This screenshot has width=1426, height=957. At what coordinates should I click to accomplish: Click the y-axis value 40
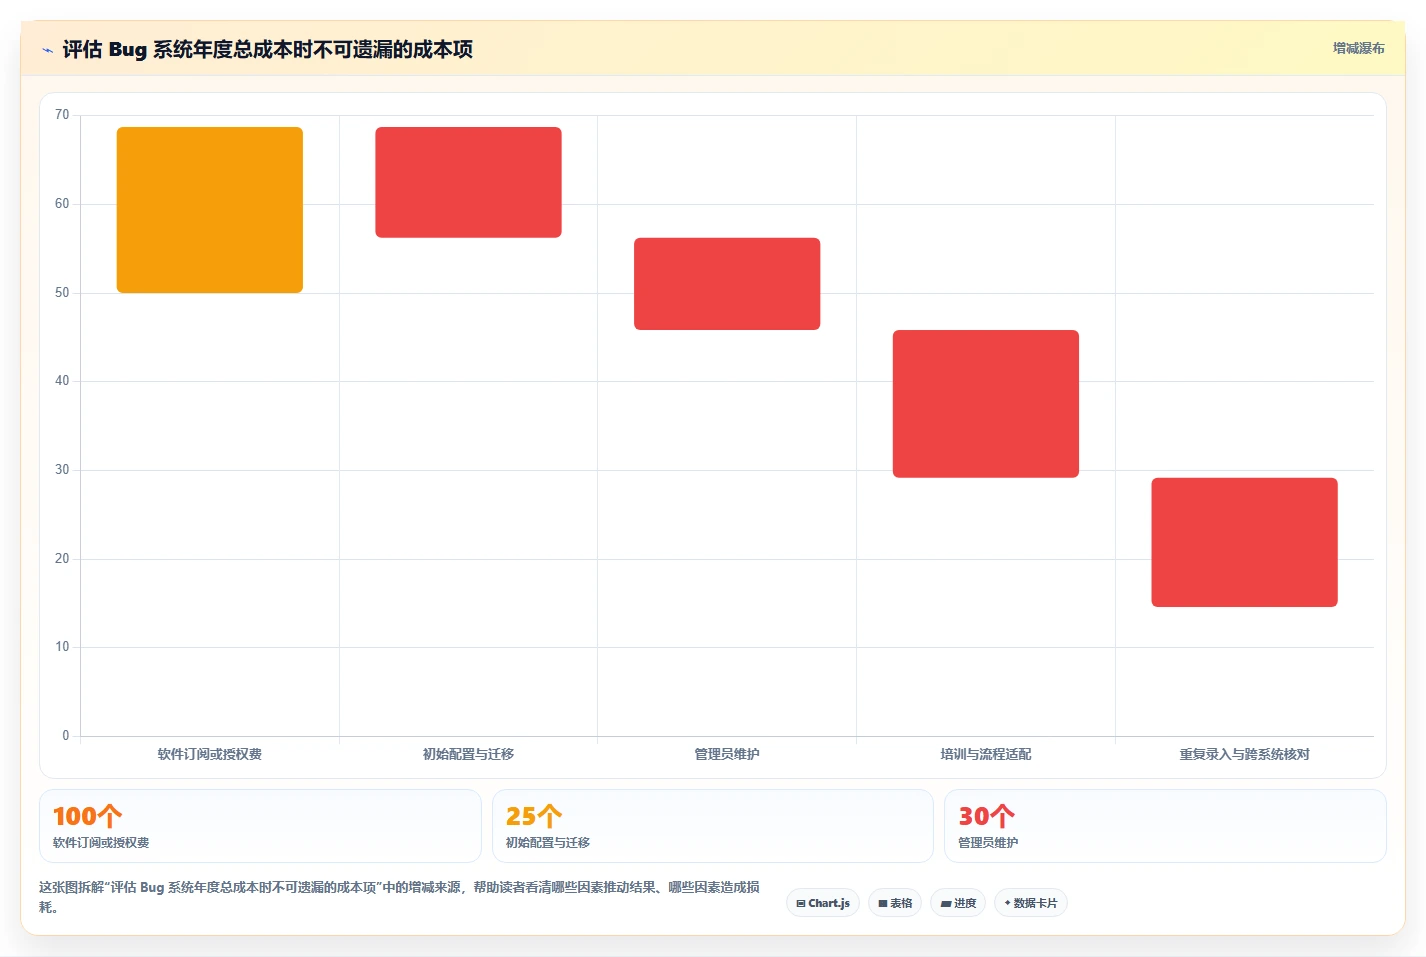pos(62,381)
